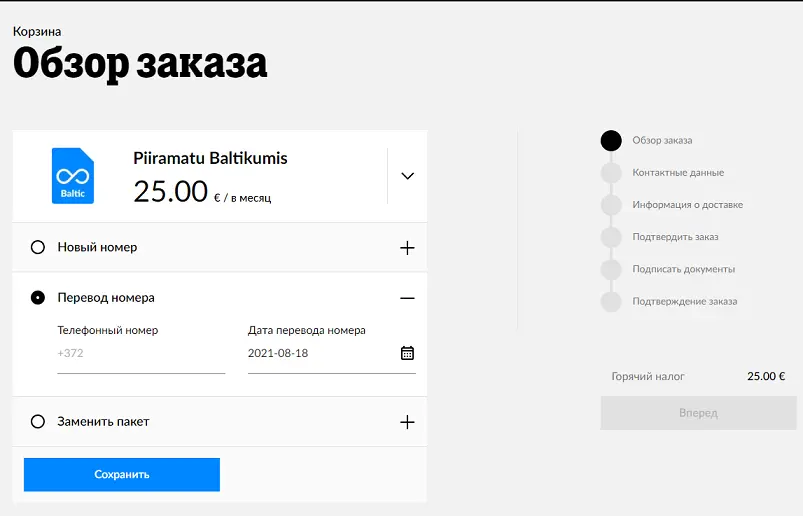Viewport: 803px width, 516px height.
Task: Click the blue Baltic infinity package icon
Action: click(x=73, y=176)
